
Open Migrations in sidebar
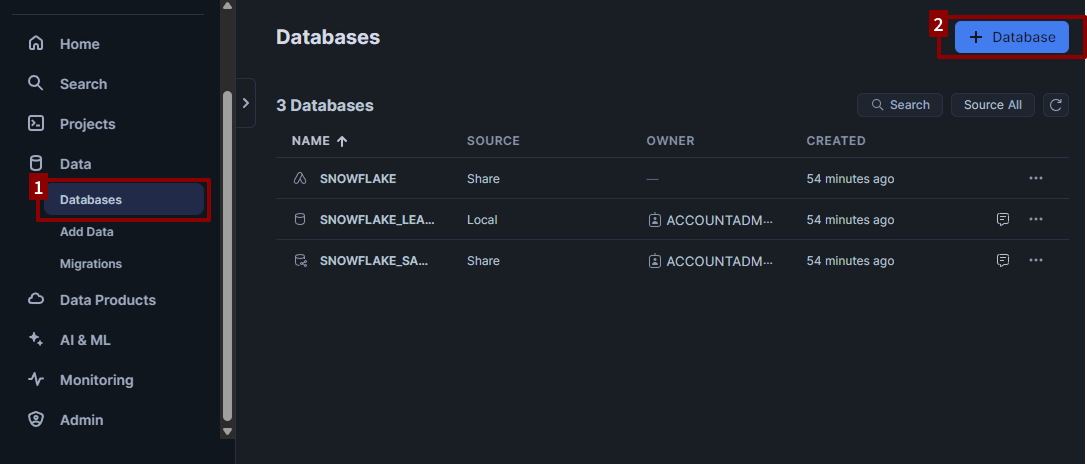coord(91,264)
